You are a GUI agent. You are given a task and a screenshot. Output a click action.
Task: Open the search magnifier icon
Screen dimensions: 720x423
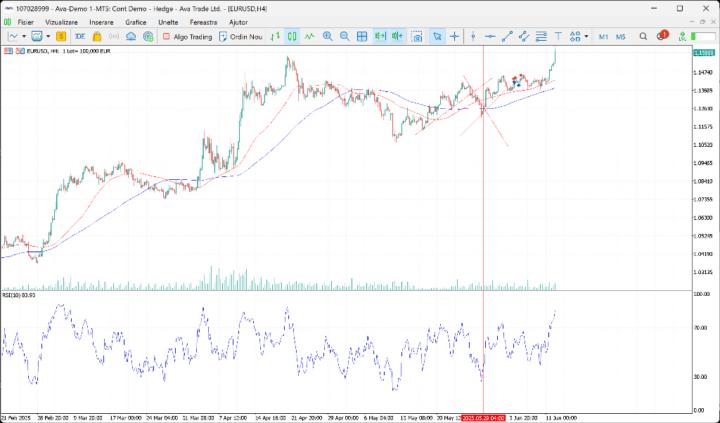[x=643, y=37]
